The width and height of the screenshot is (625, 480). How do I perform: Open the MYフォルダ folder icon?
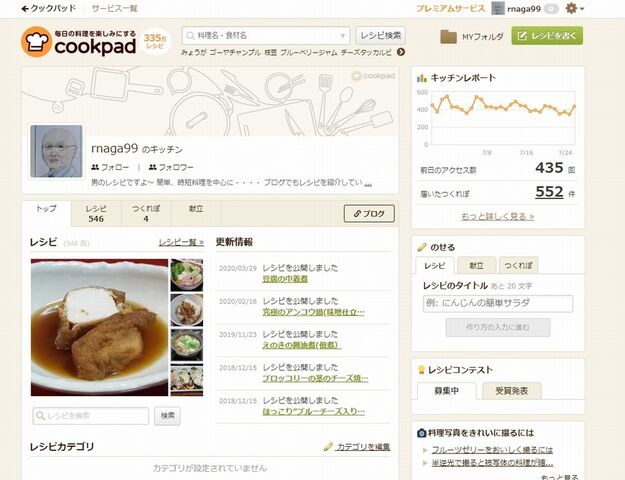tap(448, 37)
